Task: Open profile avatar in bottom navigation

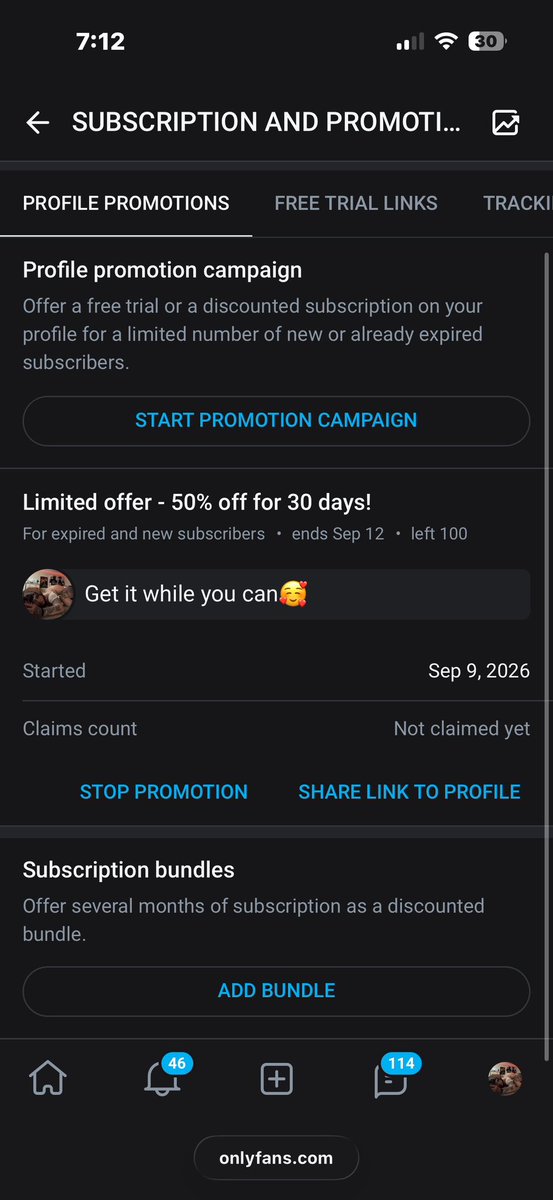Action: [504, 1079]
